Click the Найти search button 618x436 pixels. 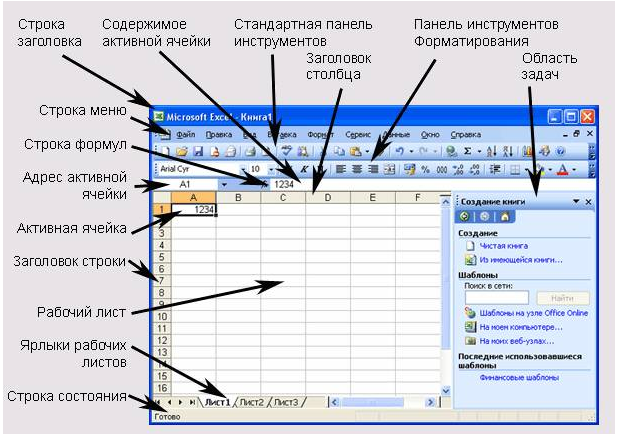562,298
